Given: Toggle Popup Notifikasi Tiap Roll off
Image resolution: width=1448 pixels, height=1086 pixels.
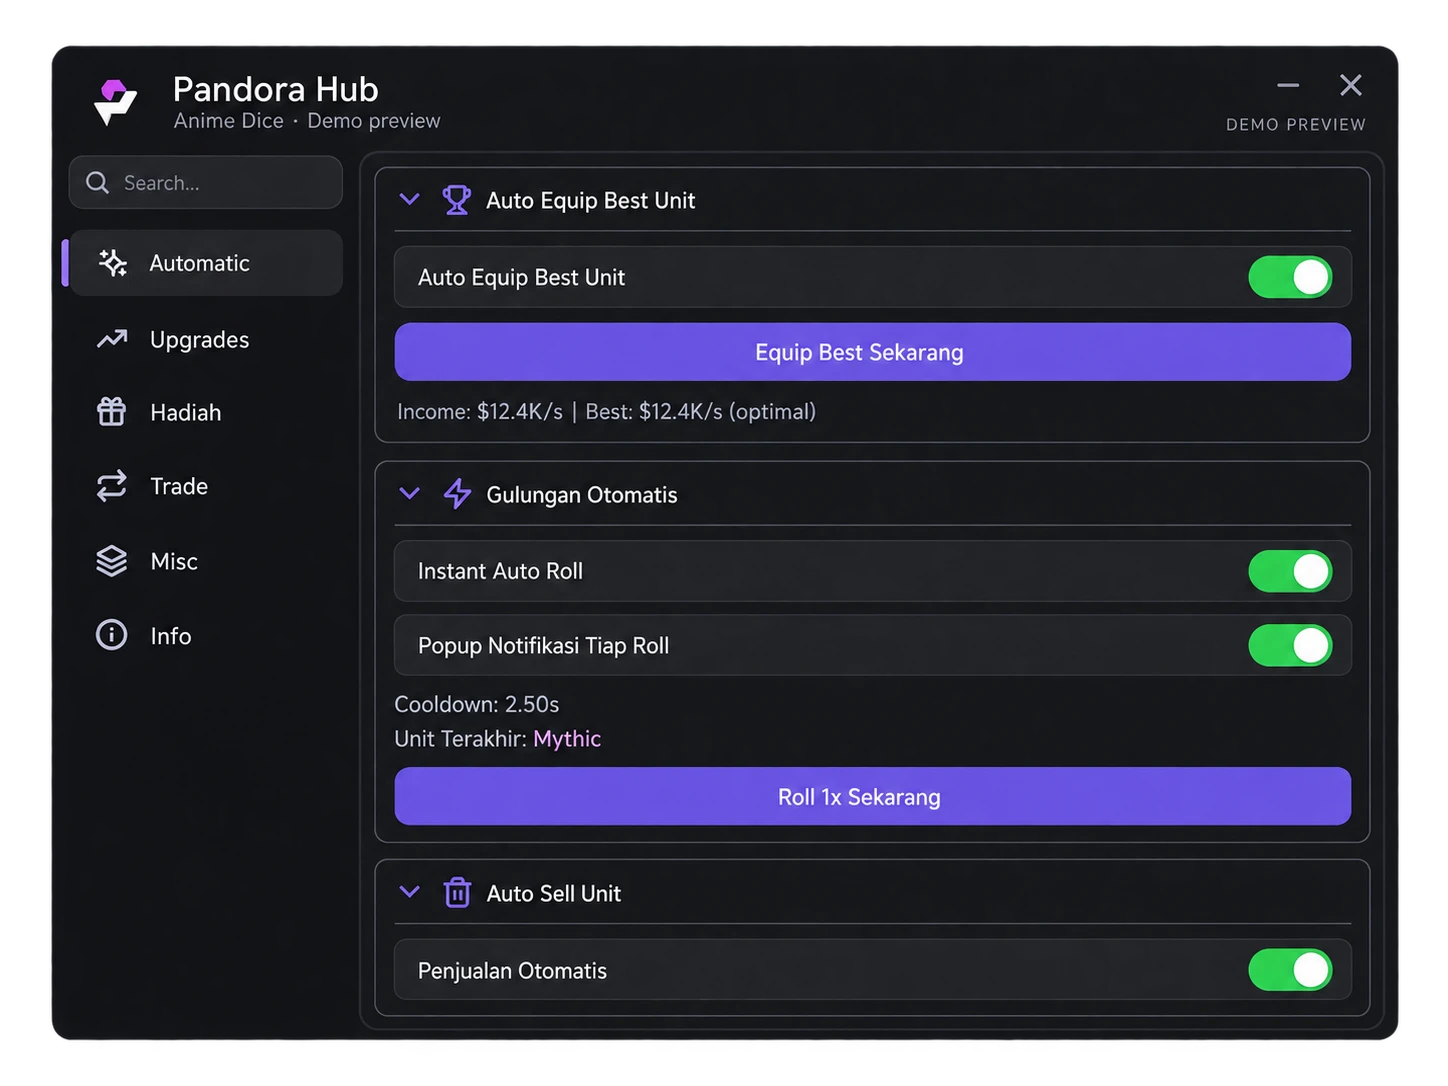Looking at the screenshot, I should pyautogui.click(x=1290, y=645).
